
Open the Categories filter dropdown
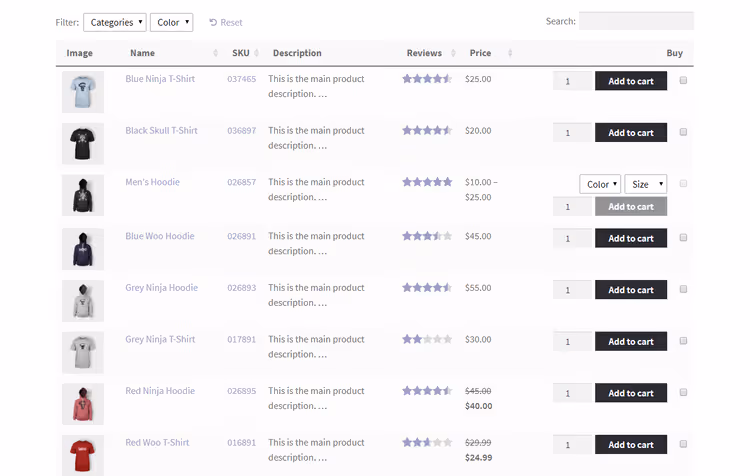(x=115, y=22)
